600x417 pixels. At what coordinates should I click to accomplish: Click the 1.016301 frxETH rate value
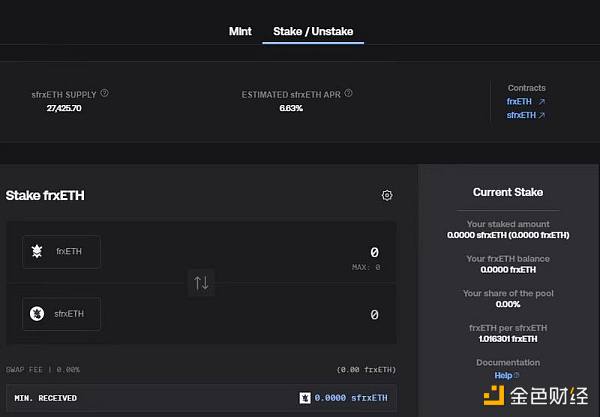click(508, 339)
